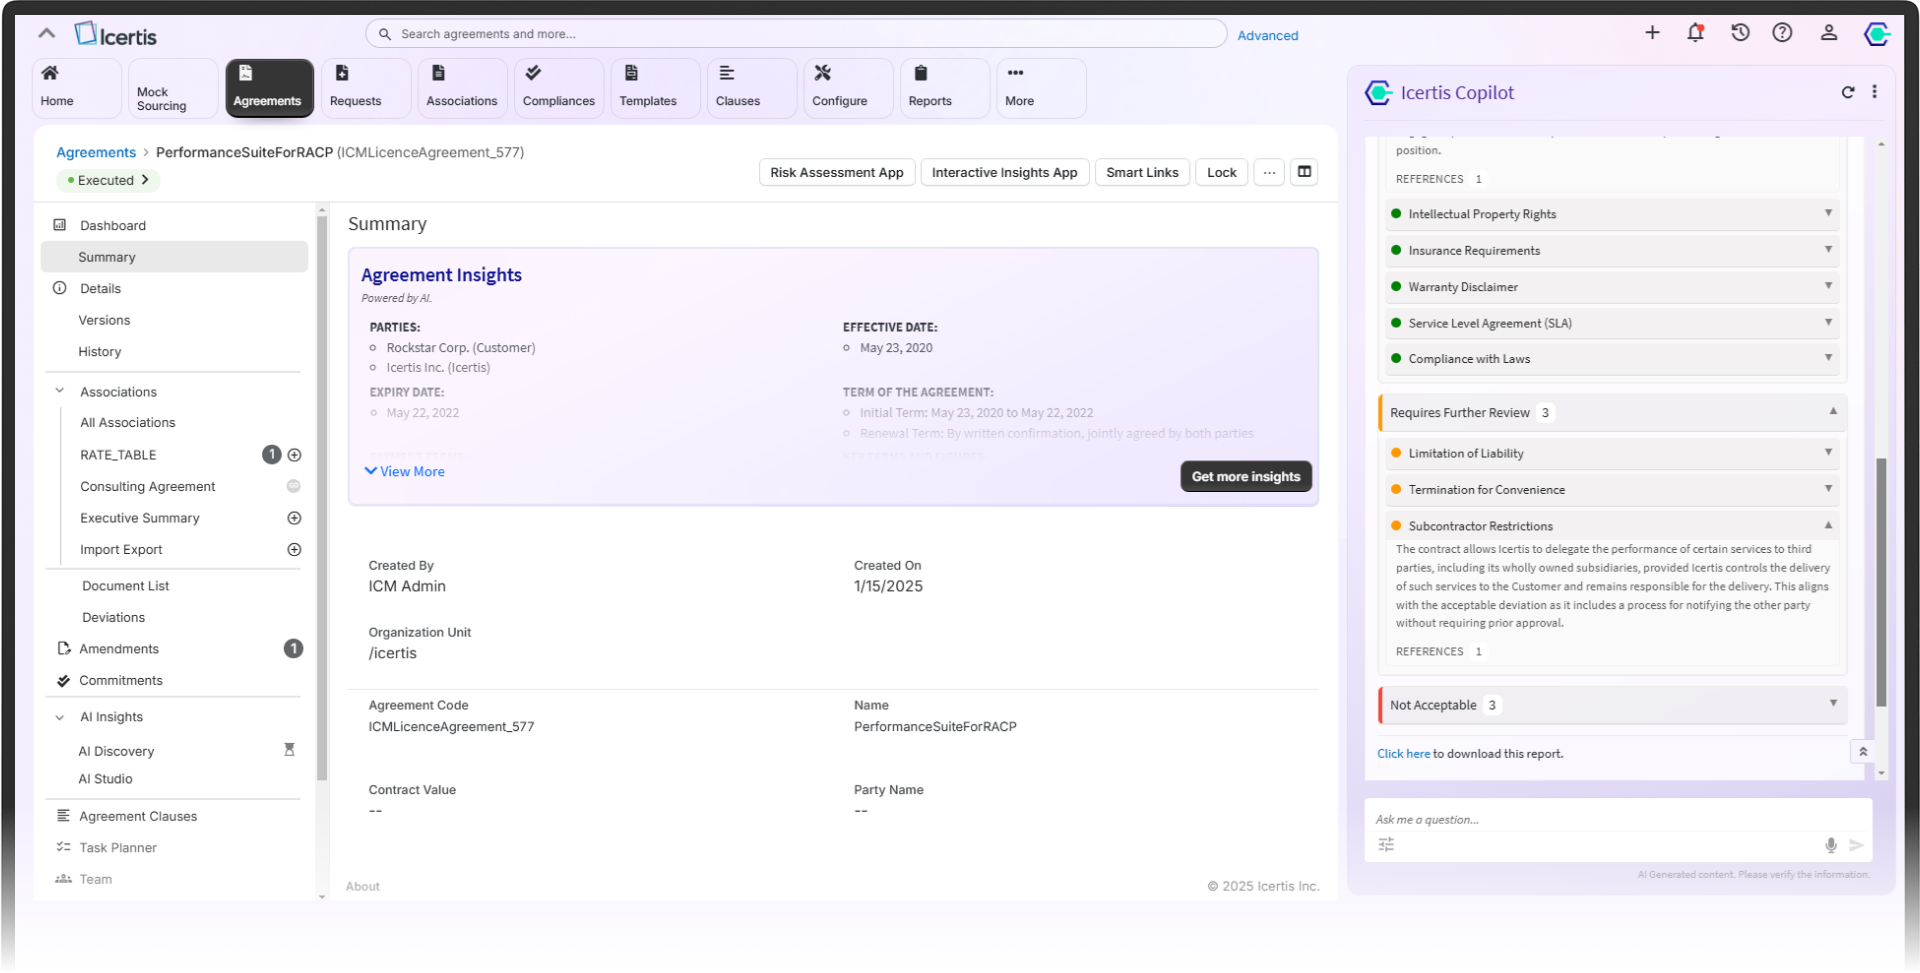Open the Templates navigation tile
This screenshot has height=973, width=1920.
[x=655, y=88]
